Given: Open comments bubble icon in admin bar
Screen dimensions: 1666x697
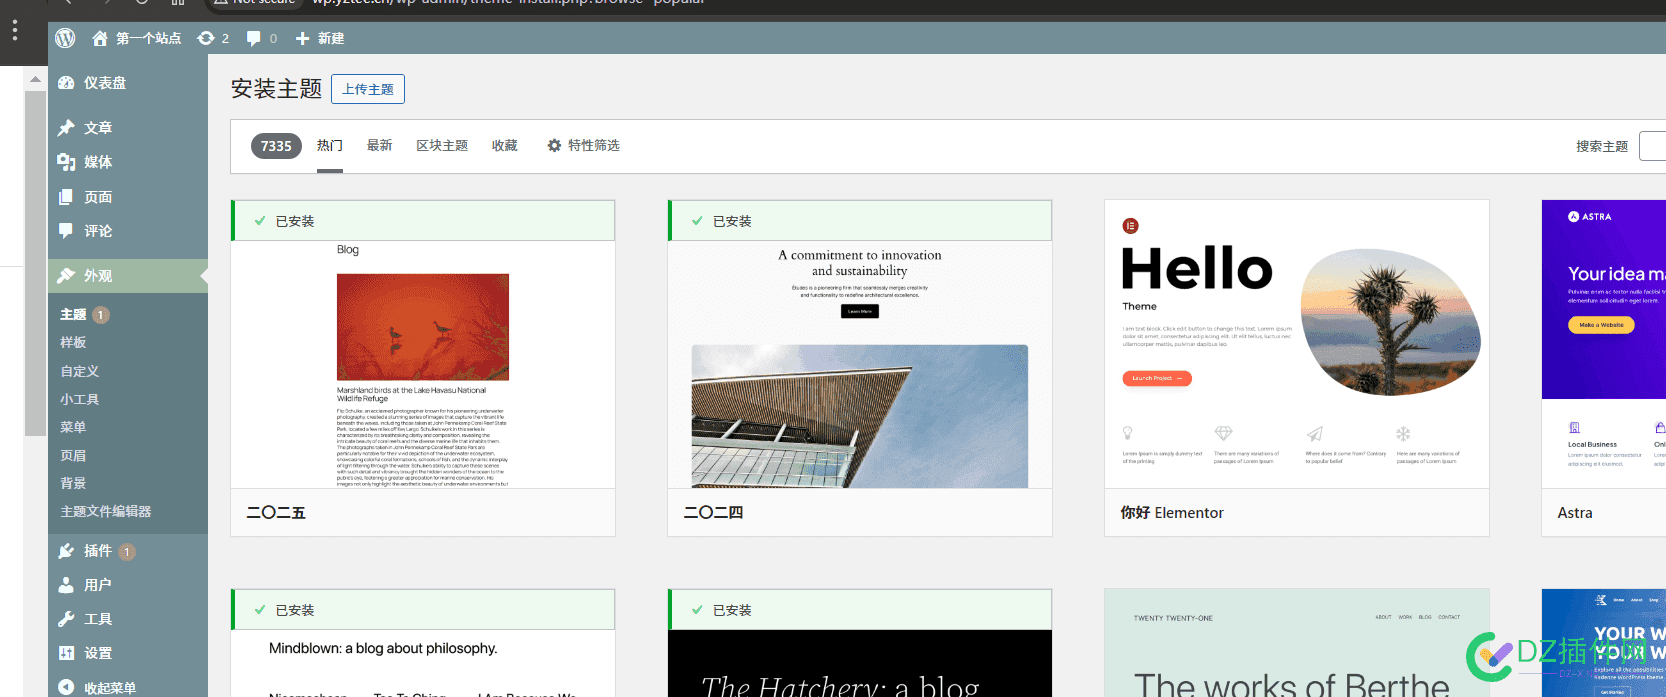Looking at the screenshot, I should tap(254, 38).
